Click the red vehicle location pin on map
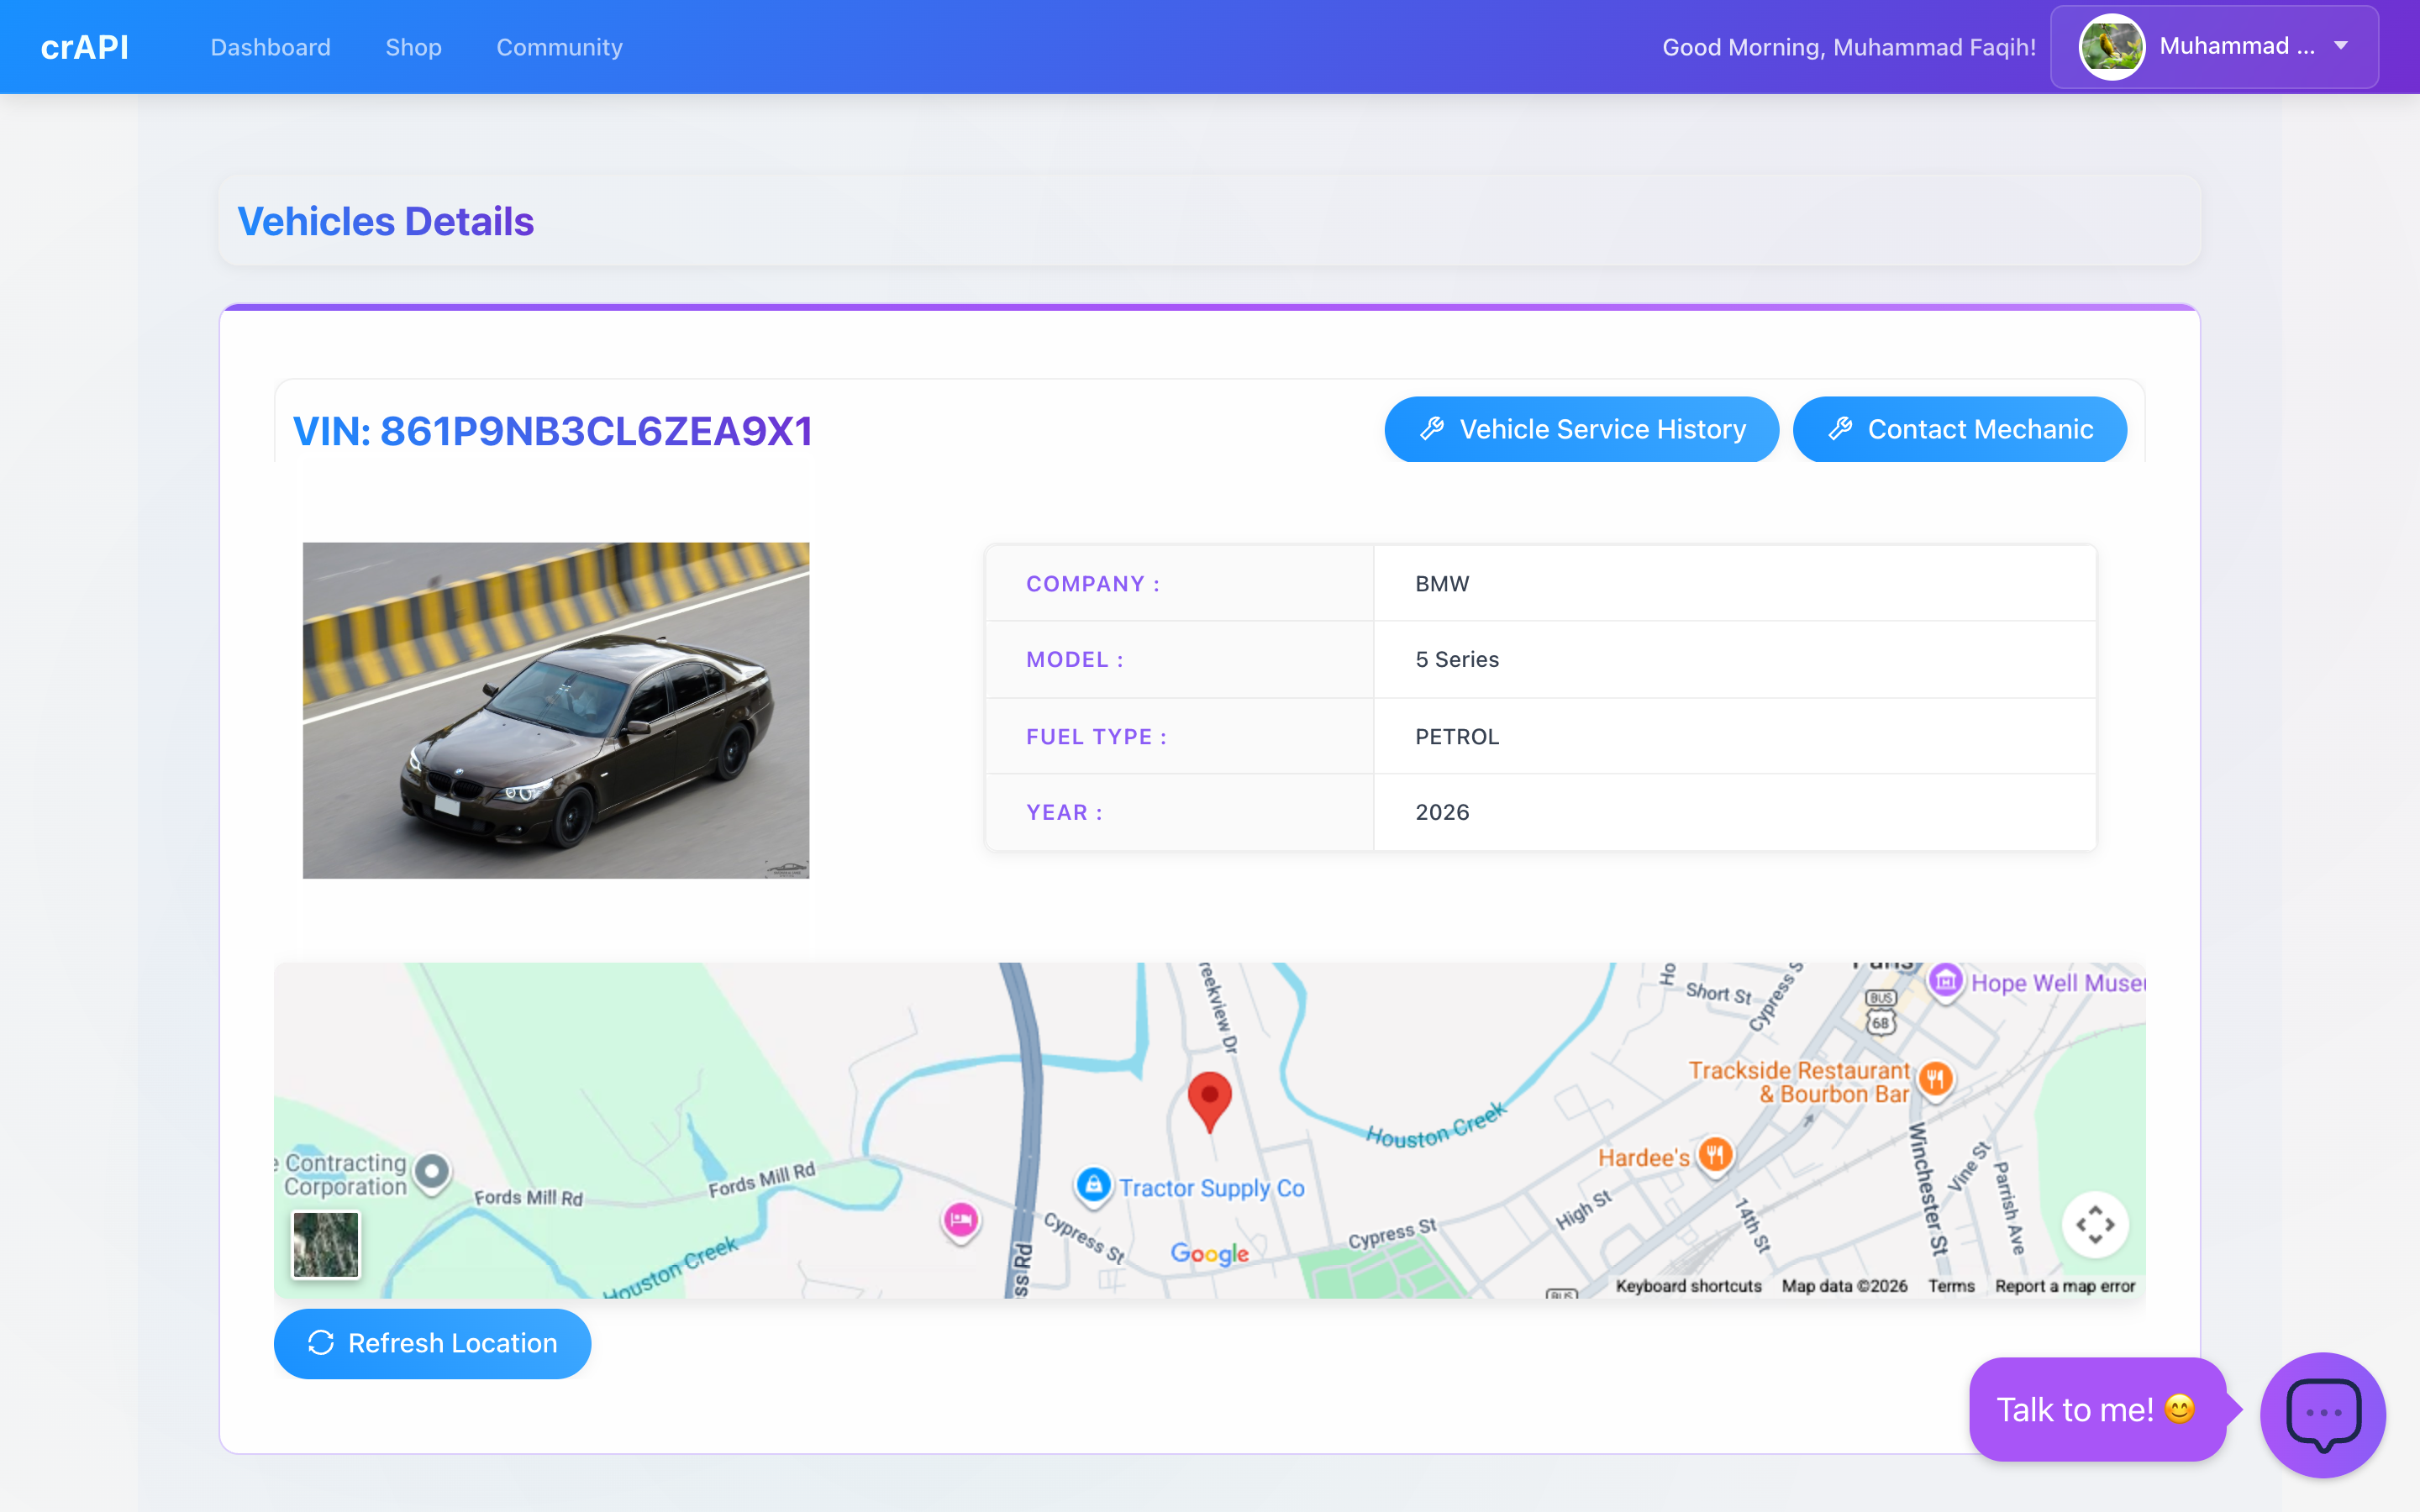 coord(1209,1102)
